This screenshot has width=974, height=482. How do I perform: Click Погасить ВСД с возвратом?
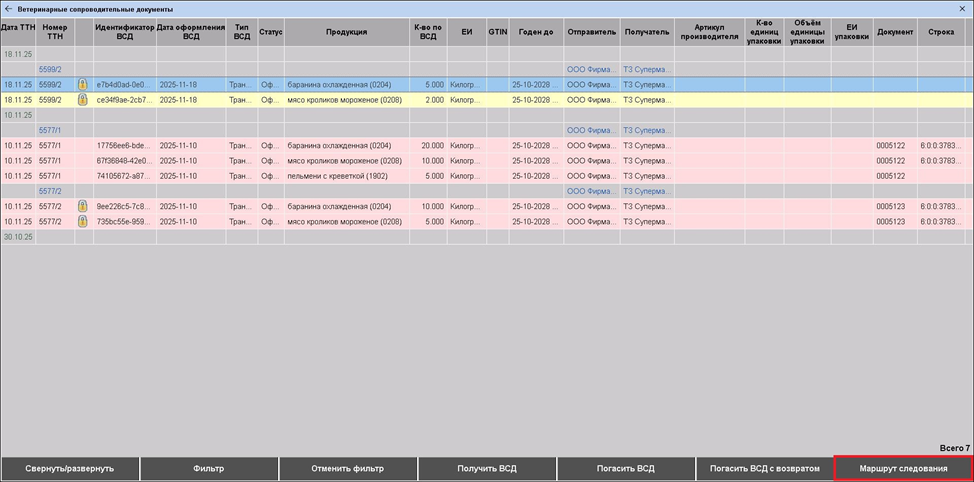pyautogui.click(x=764, y=468)
